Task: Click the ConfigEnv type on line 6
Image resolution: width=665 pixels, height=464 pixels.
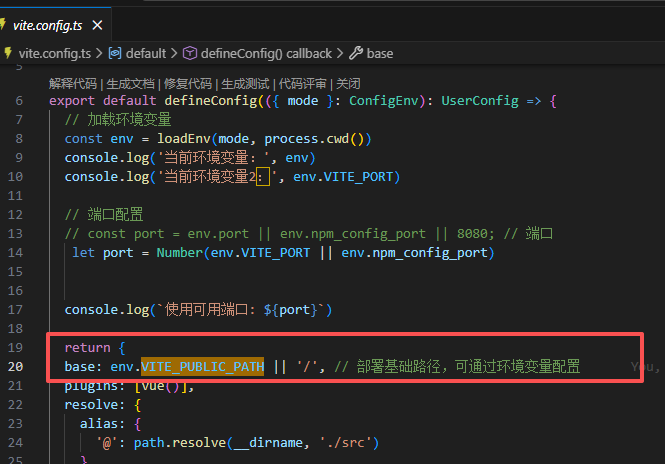Action: 383,101
